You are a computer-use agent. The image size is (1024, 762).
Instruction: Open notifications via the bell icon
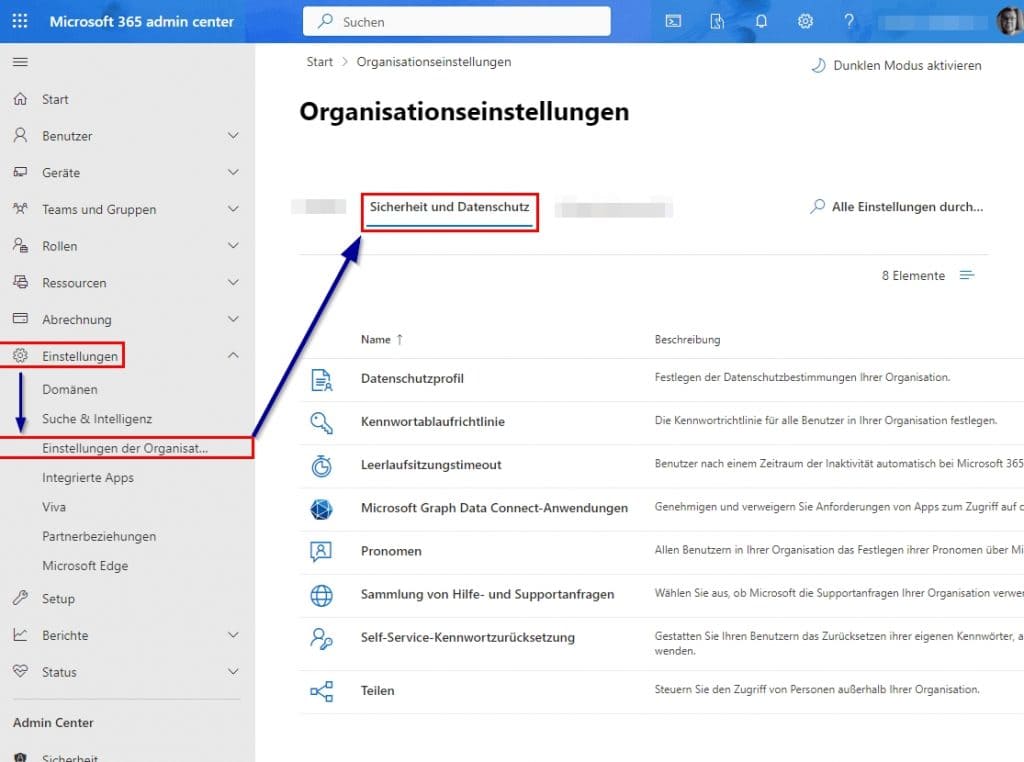(761, 21)
